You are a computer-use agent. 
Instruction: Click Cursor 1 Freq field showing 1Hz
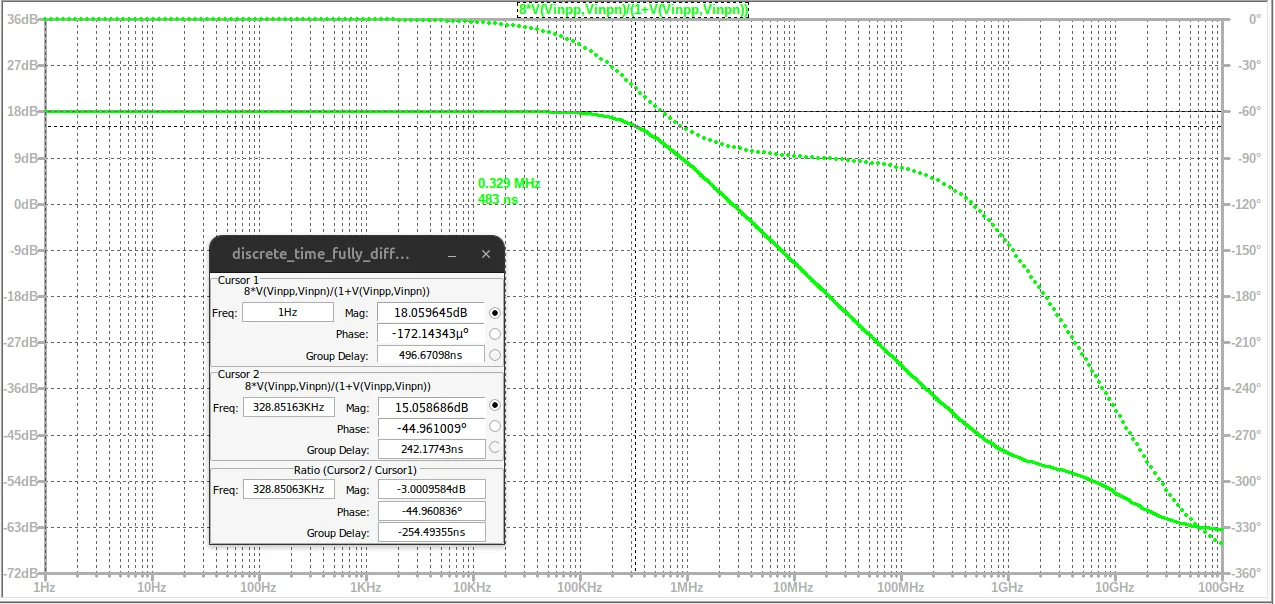(288, 312)
